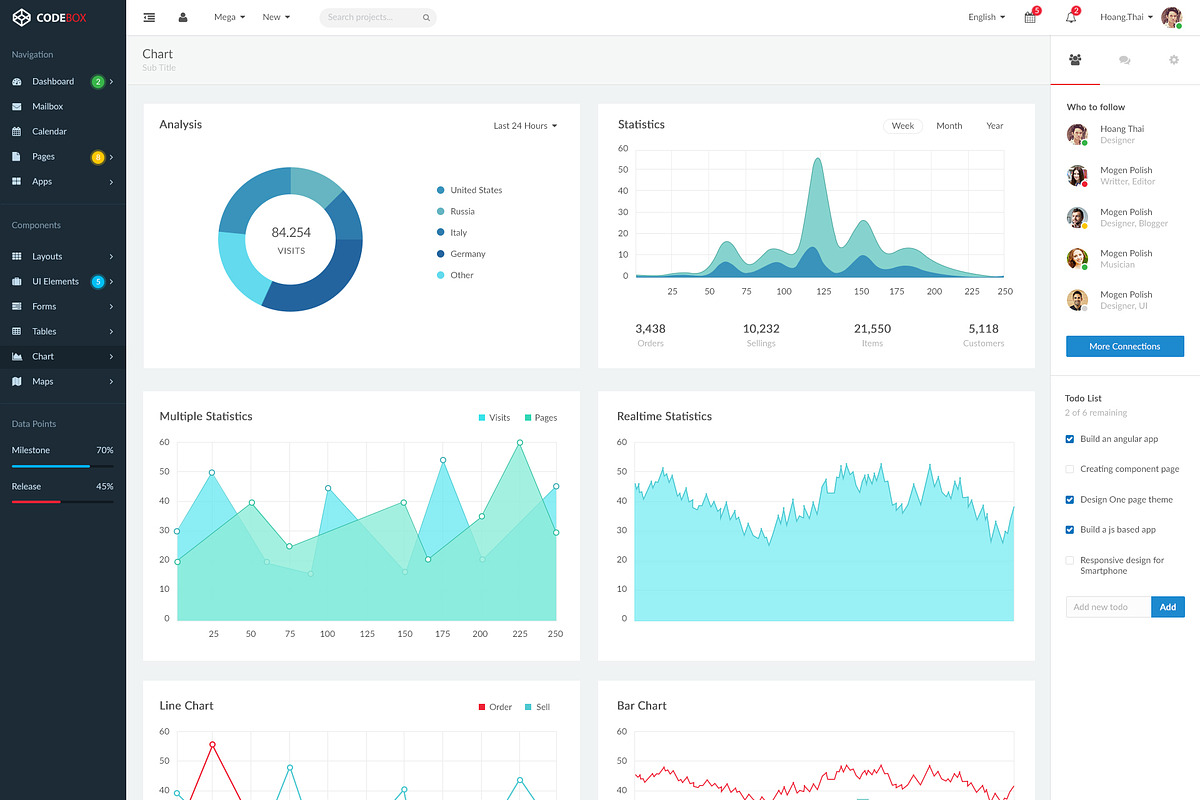Click the 'Add new todo' input field
The image size is (1200, 800).
1105,606
